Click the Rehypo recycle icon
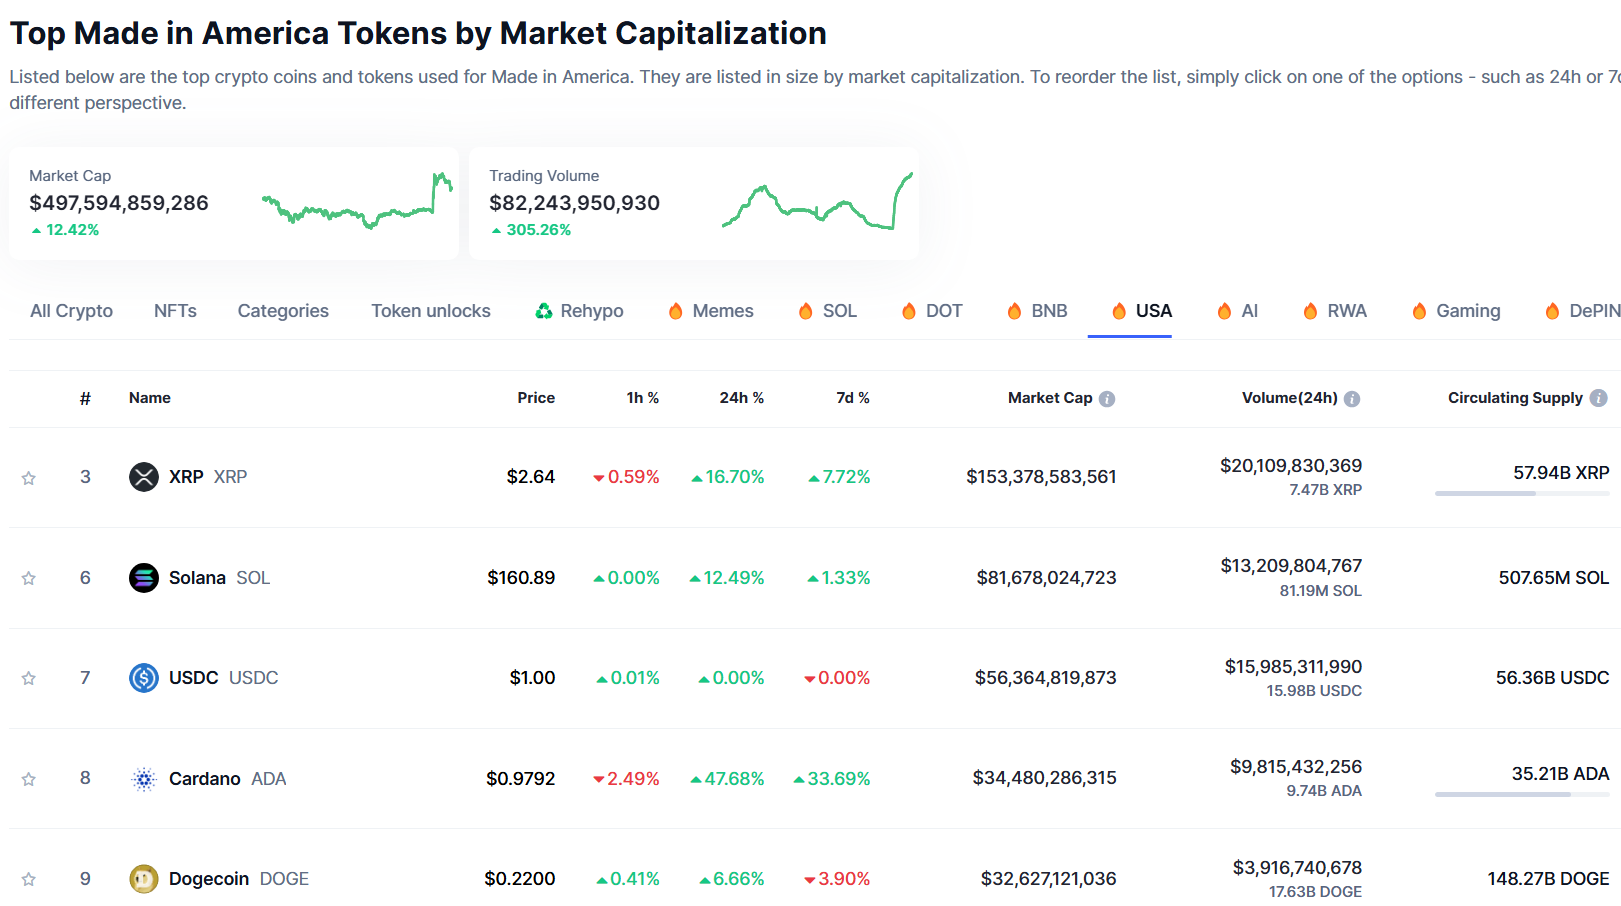The height and width of the screenshot is (906, 1621). pyautogui.click(x=543, y=310)
